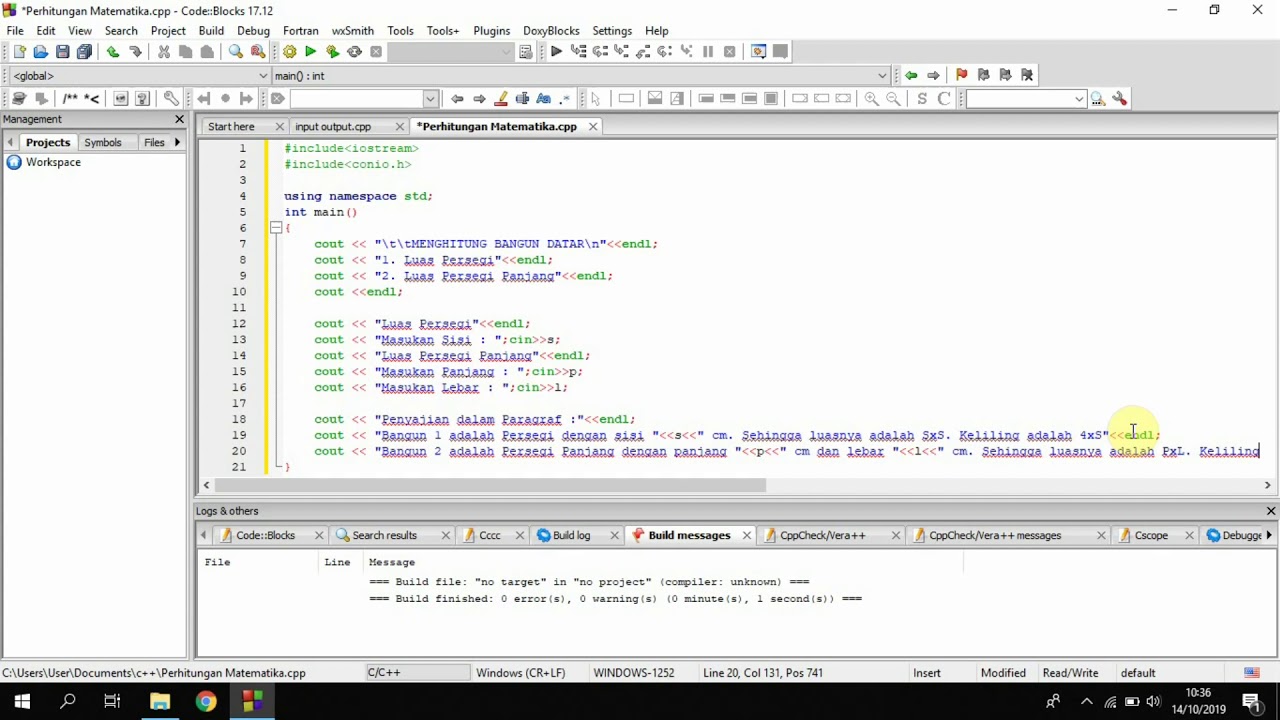Open settings with the wrench icon near the search box
The height and width of the screenshot is (720, 1280).
(x=1119, y=98)
